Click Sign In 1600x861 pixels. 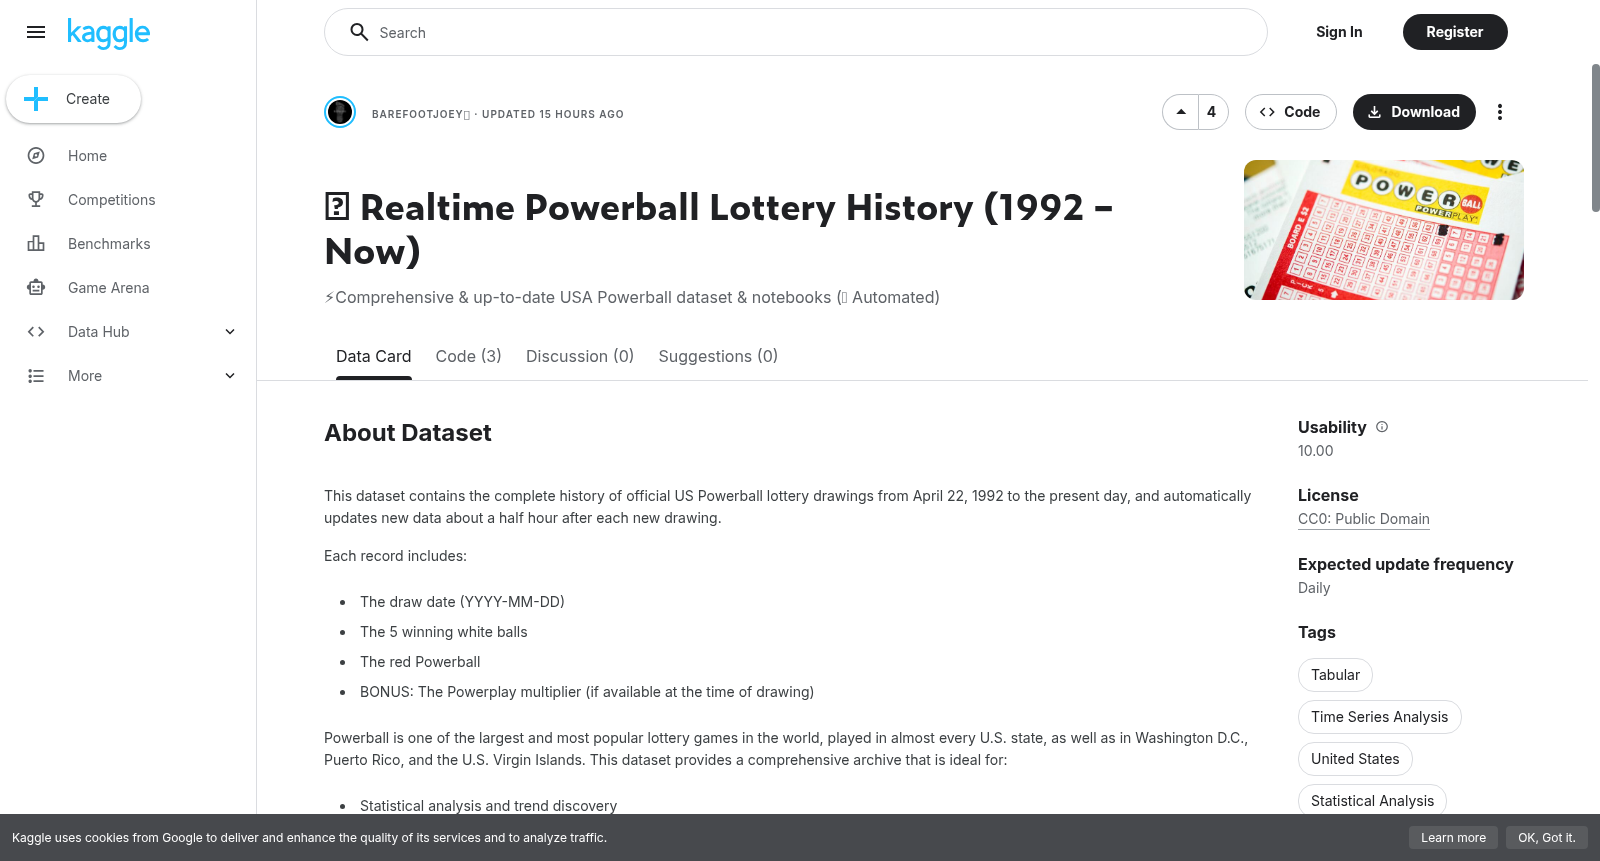coord(1339,32)
